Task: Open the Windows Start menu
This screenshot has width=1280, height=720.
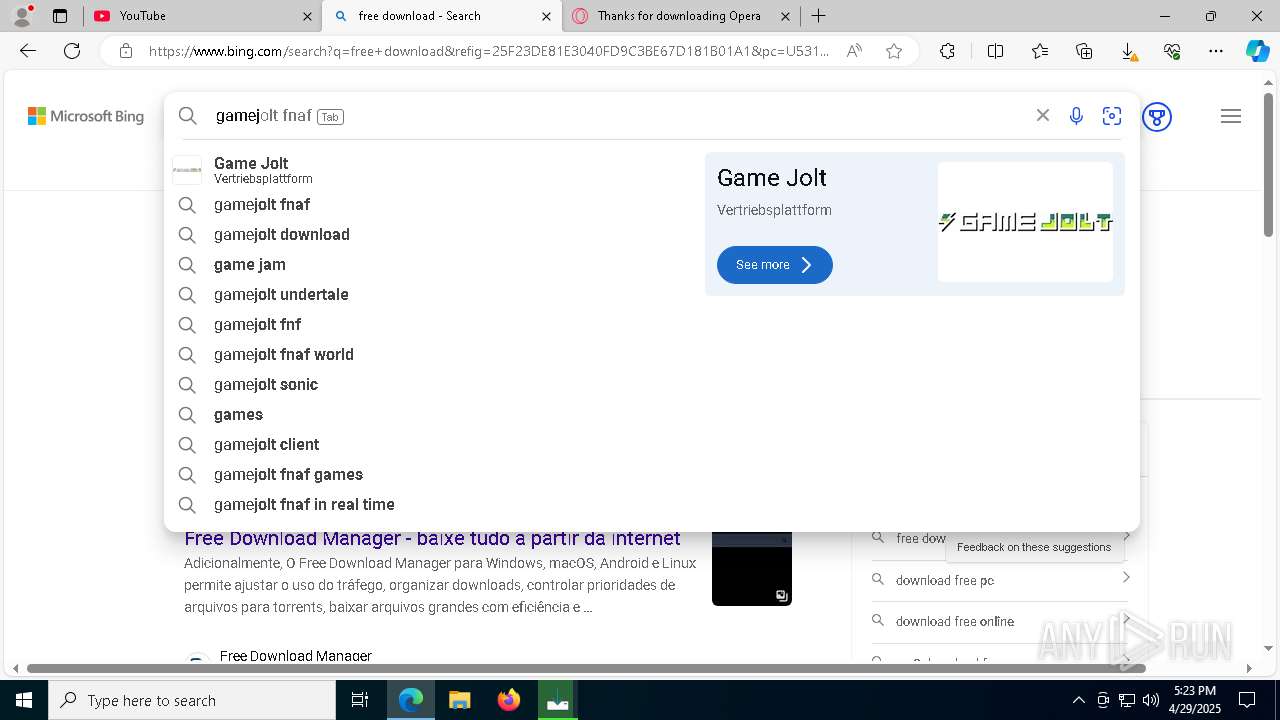Action: 24,700
